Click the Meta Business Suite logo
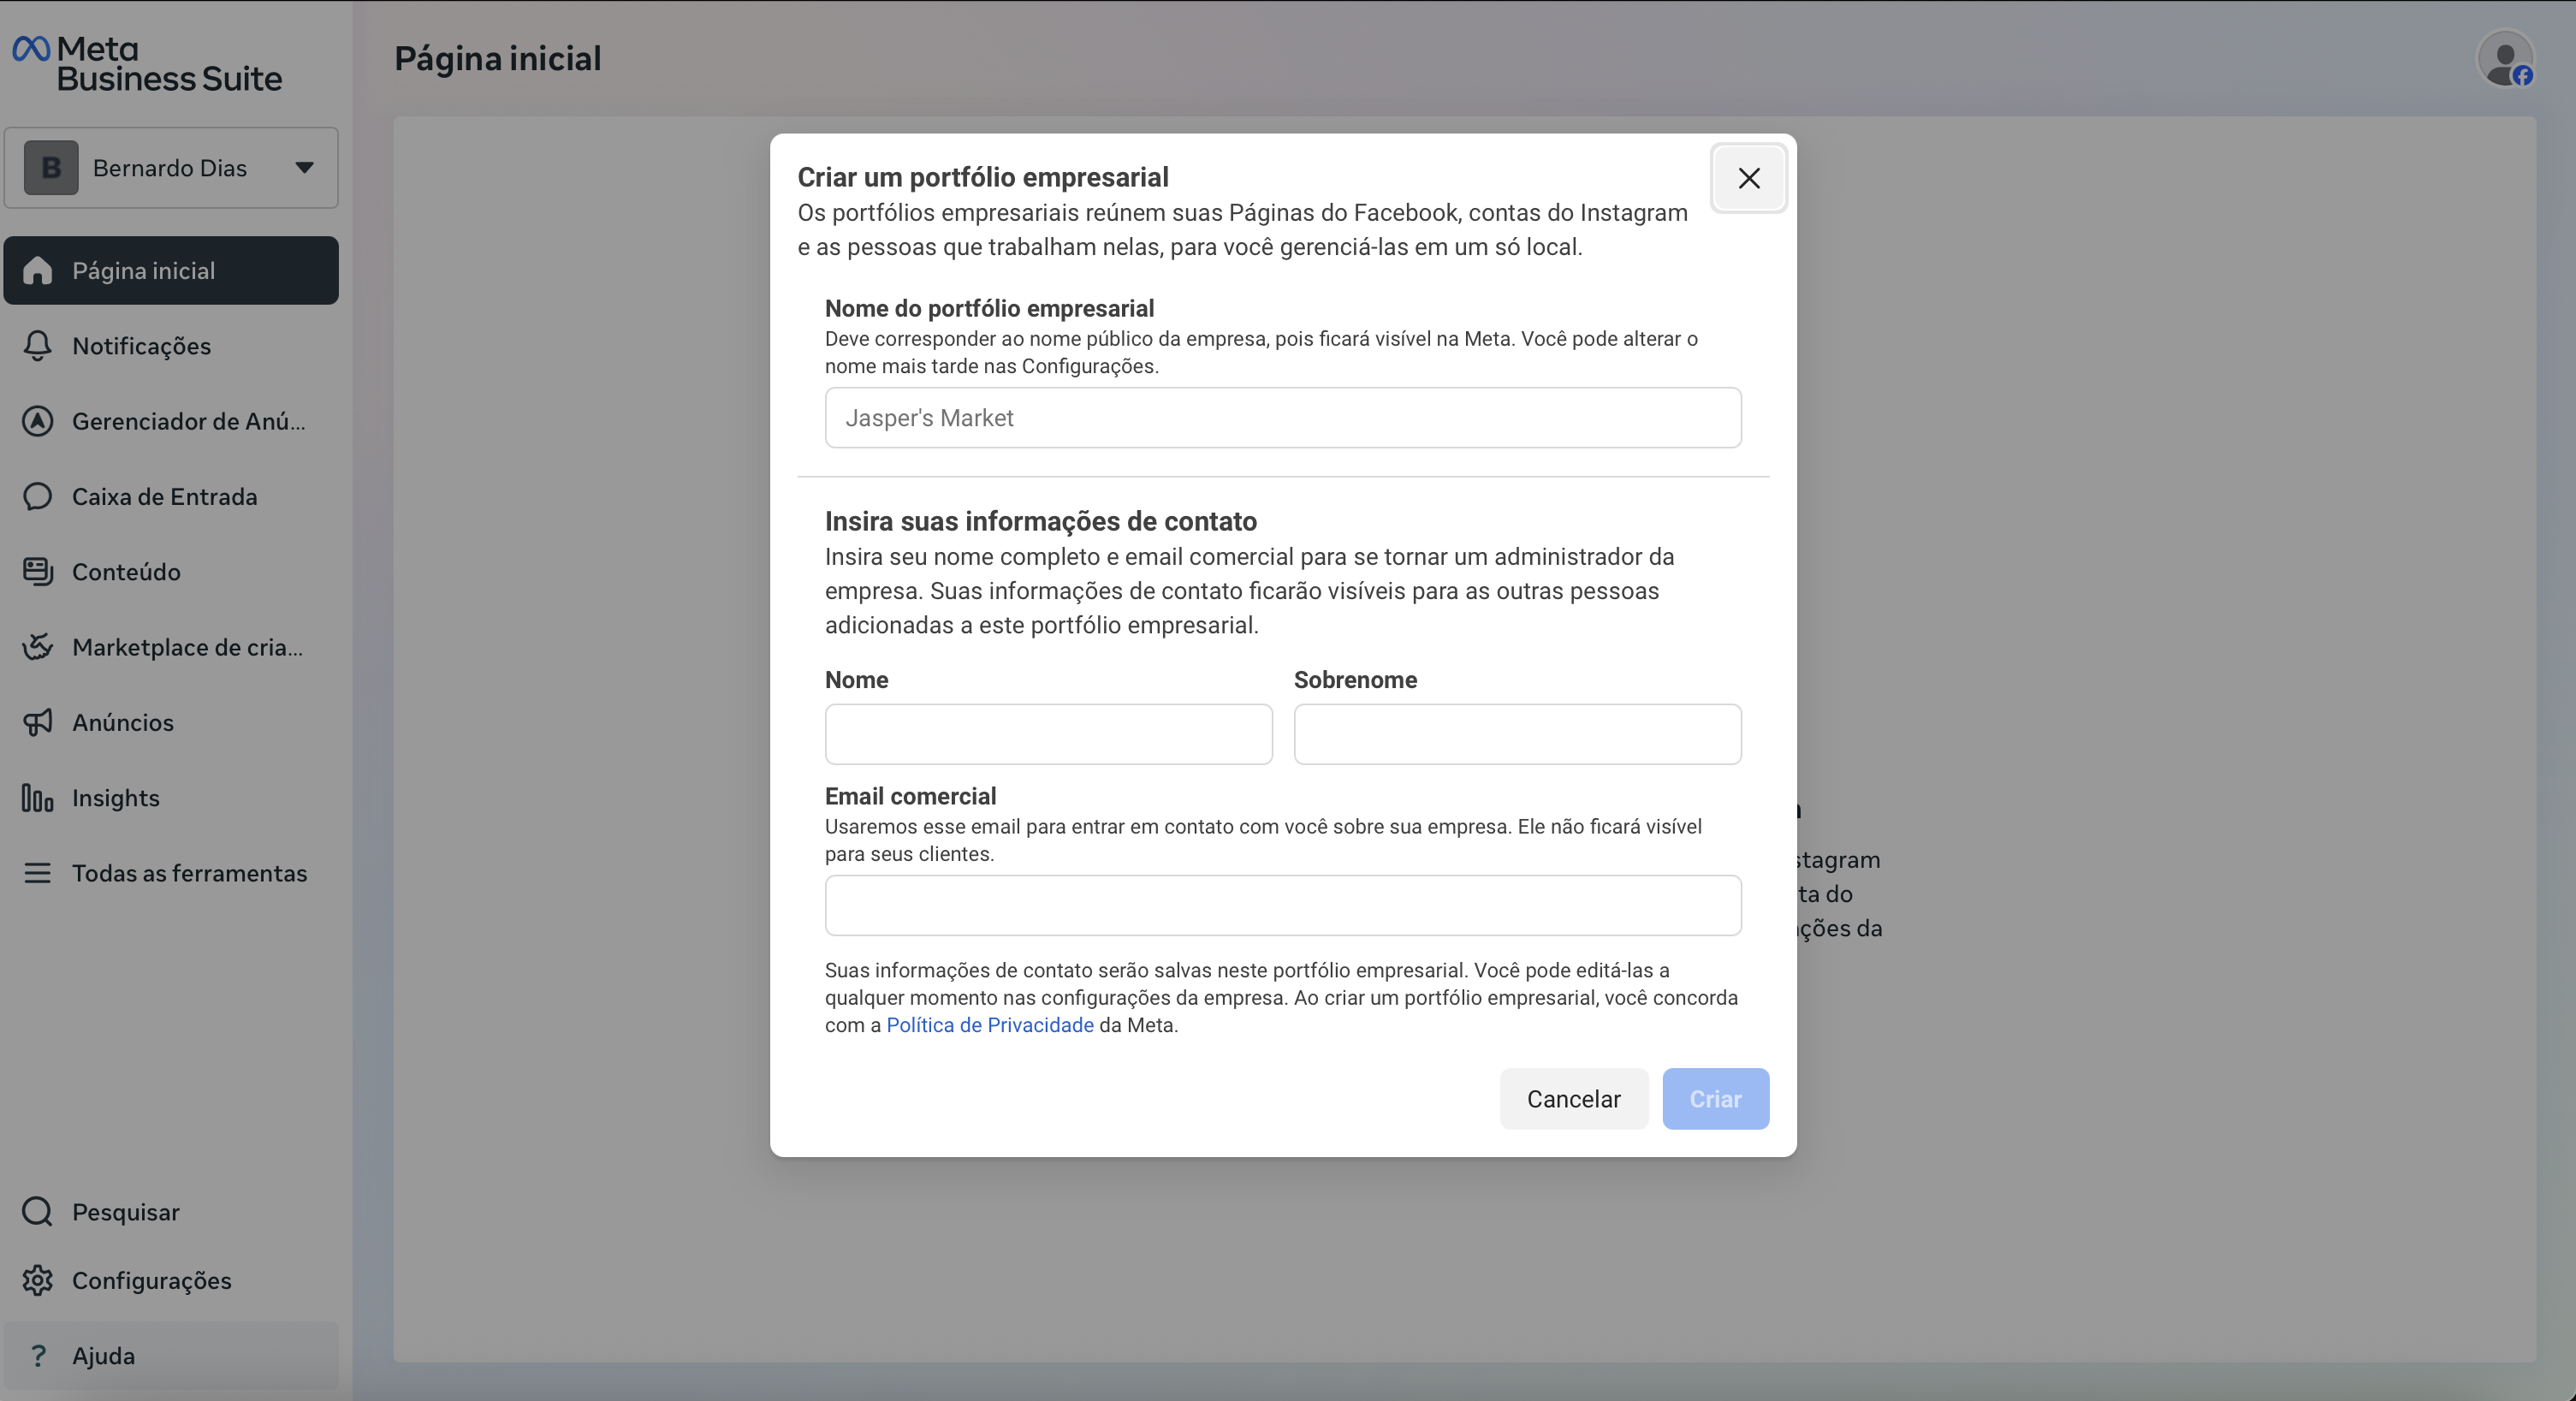Viewport: 2576px width, 1401px height. pos(146,64)
